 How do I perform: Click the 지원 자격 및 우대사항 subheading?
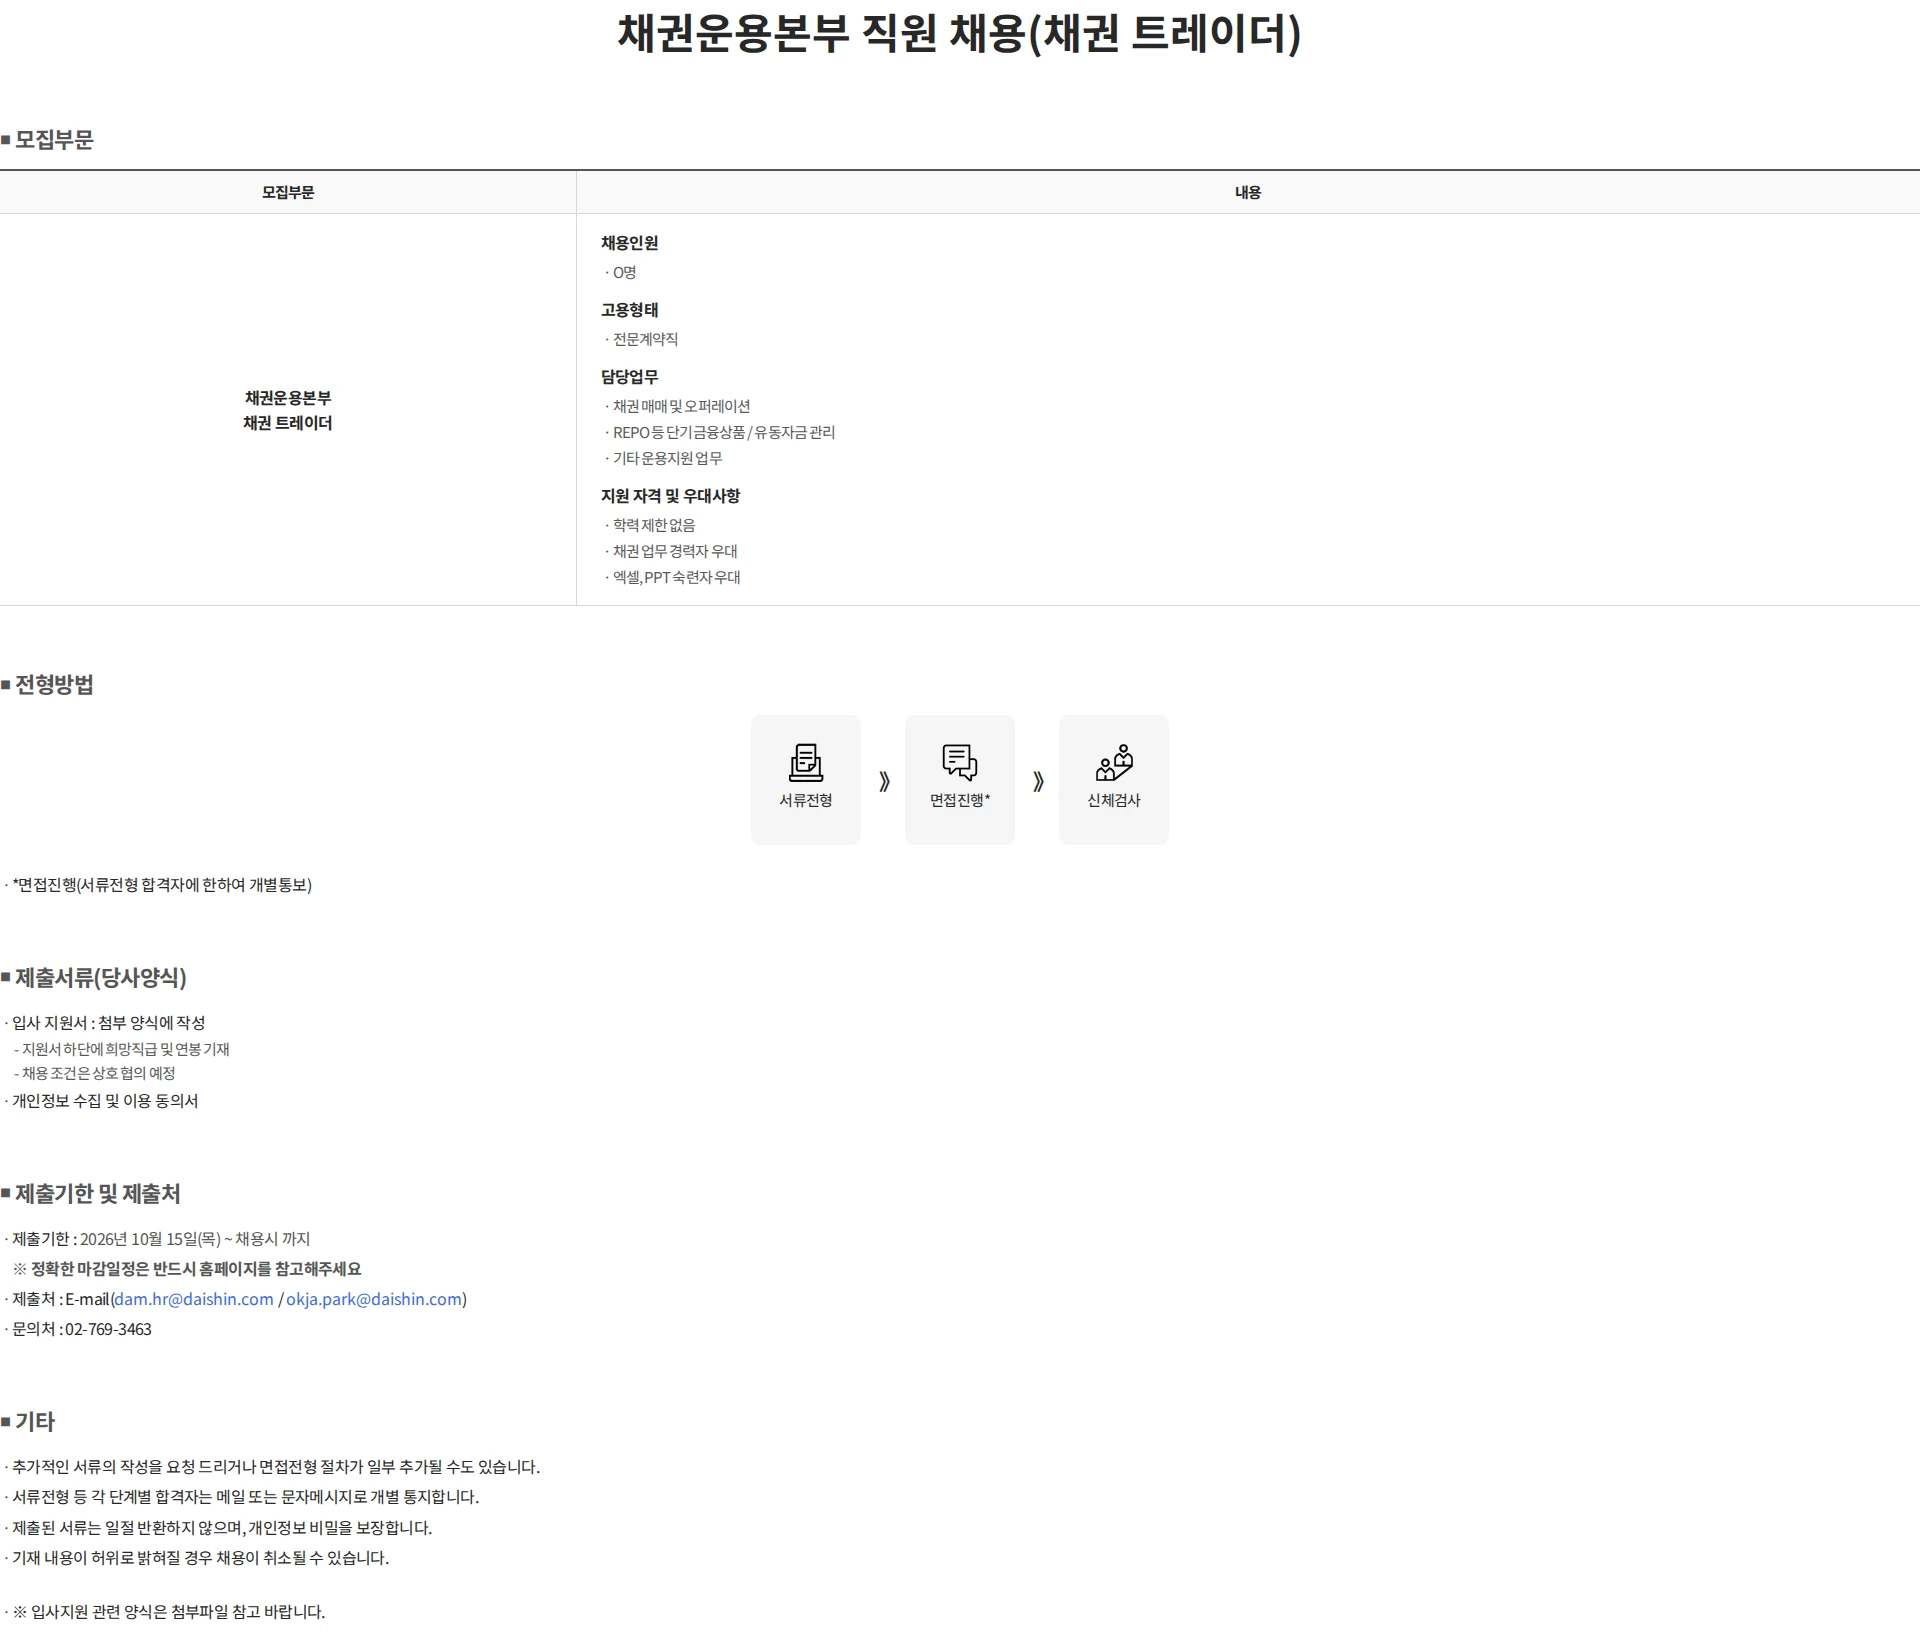pyautogui.click(x=670, y=496)
